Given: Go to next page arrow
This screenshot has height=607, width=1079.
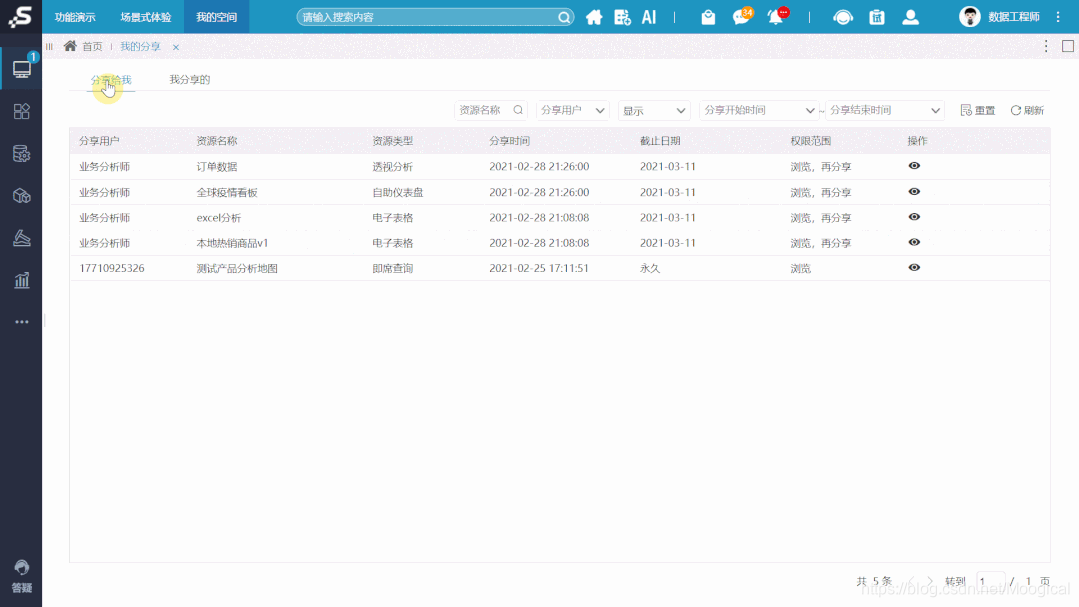Looking at the screenshot, I should click(x=930, y=582).
